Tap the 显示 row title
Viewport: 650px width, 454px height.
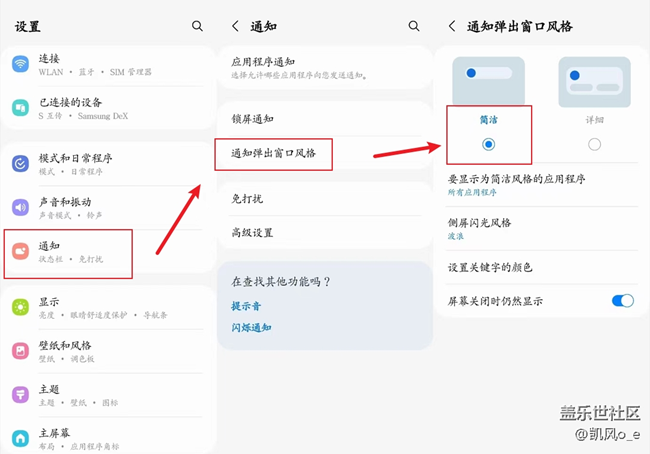[x=49, y=302]
